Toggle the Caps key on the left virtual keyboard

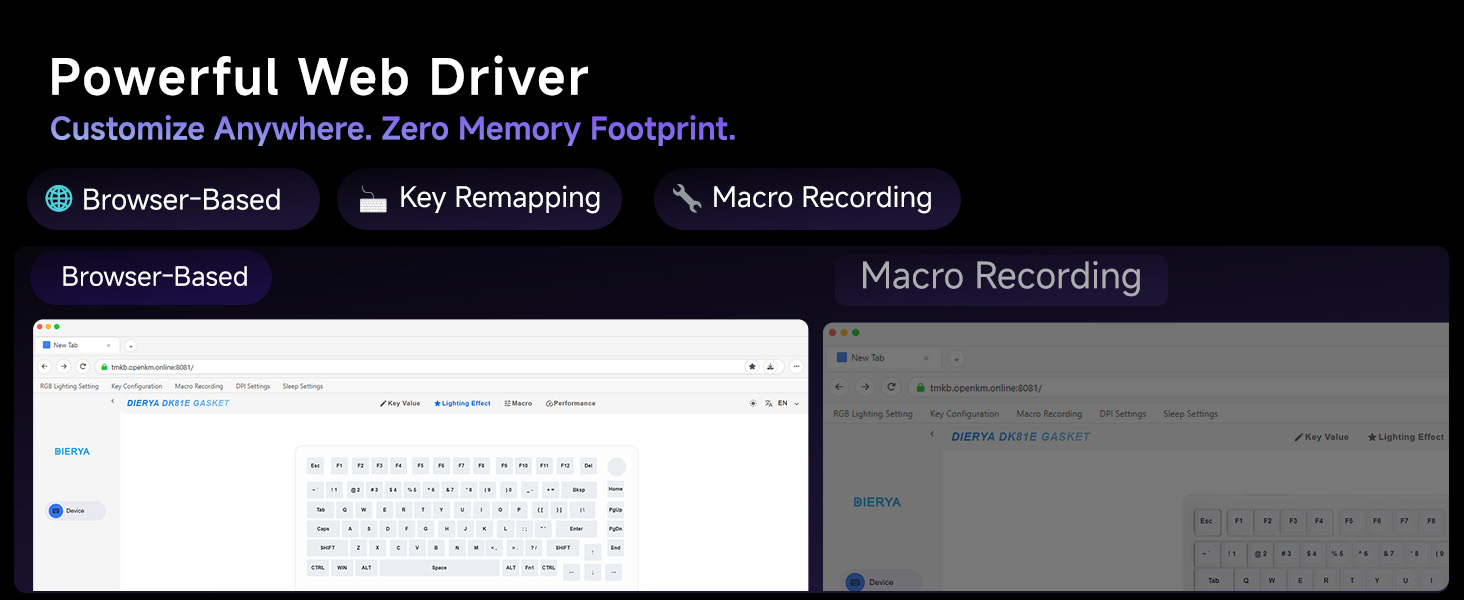click(323, 529)
